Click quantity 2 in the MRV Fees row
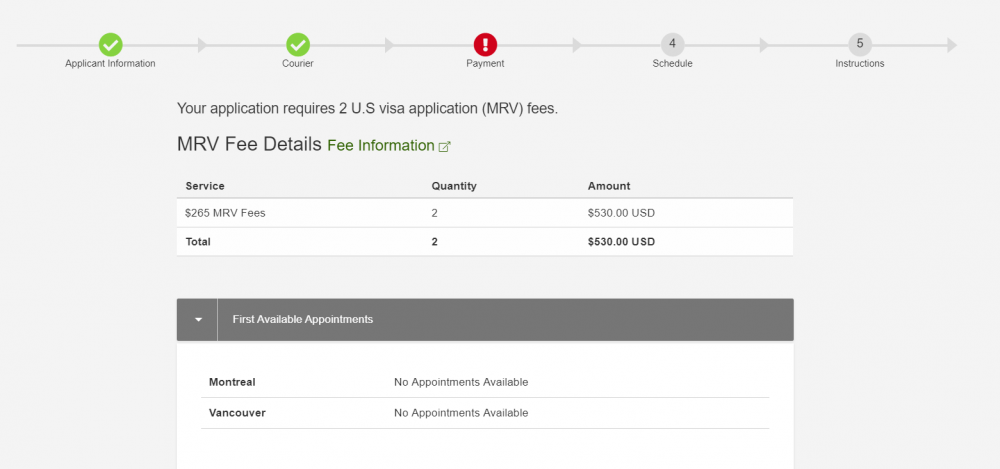The image size is (1000, 469). click(x=434, y=213)
